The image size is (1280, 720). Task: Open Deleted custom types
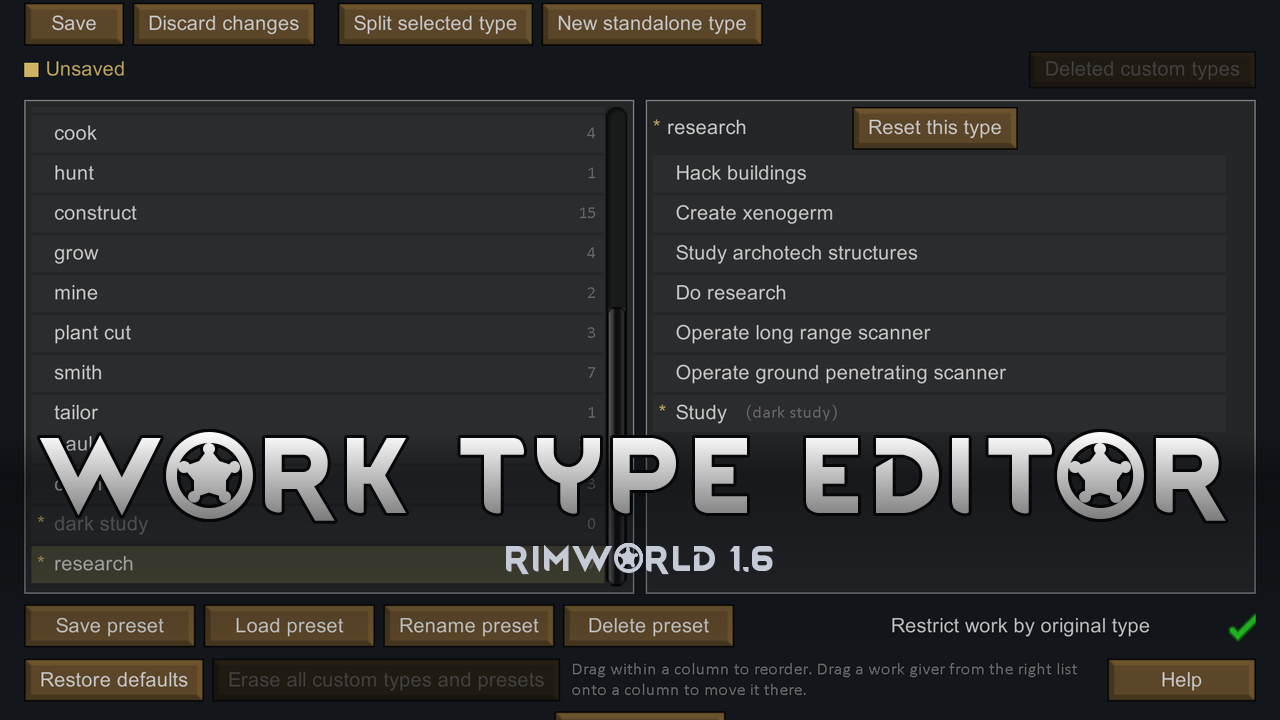1142,69
